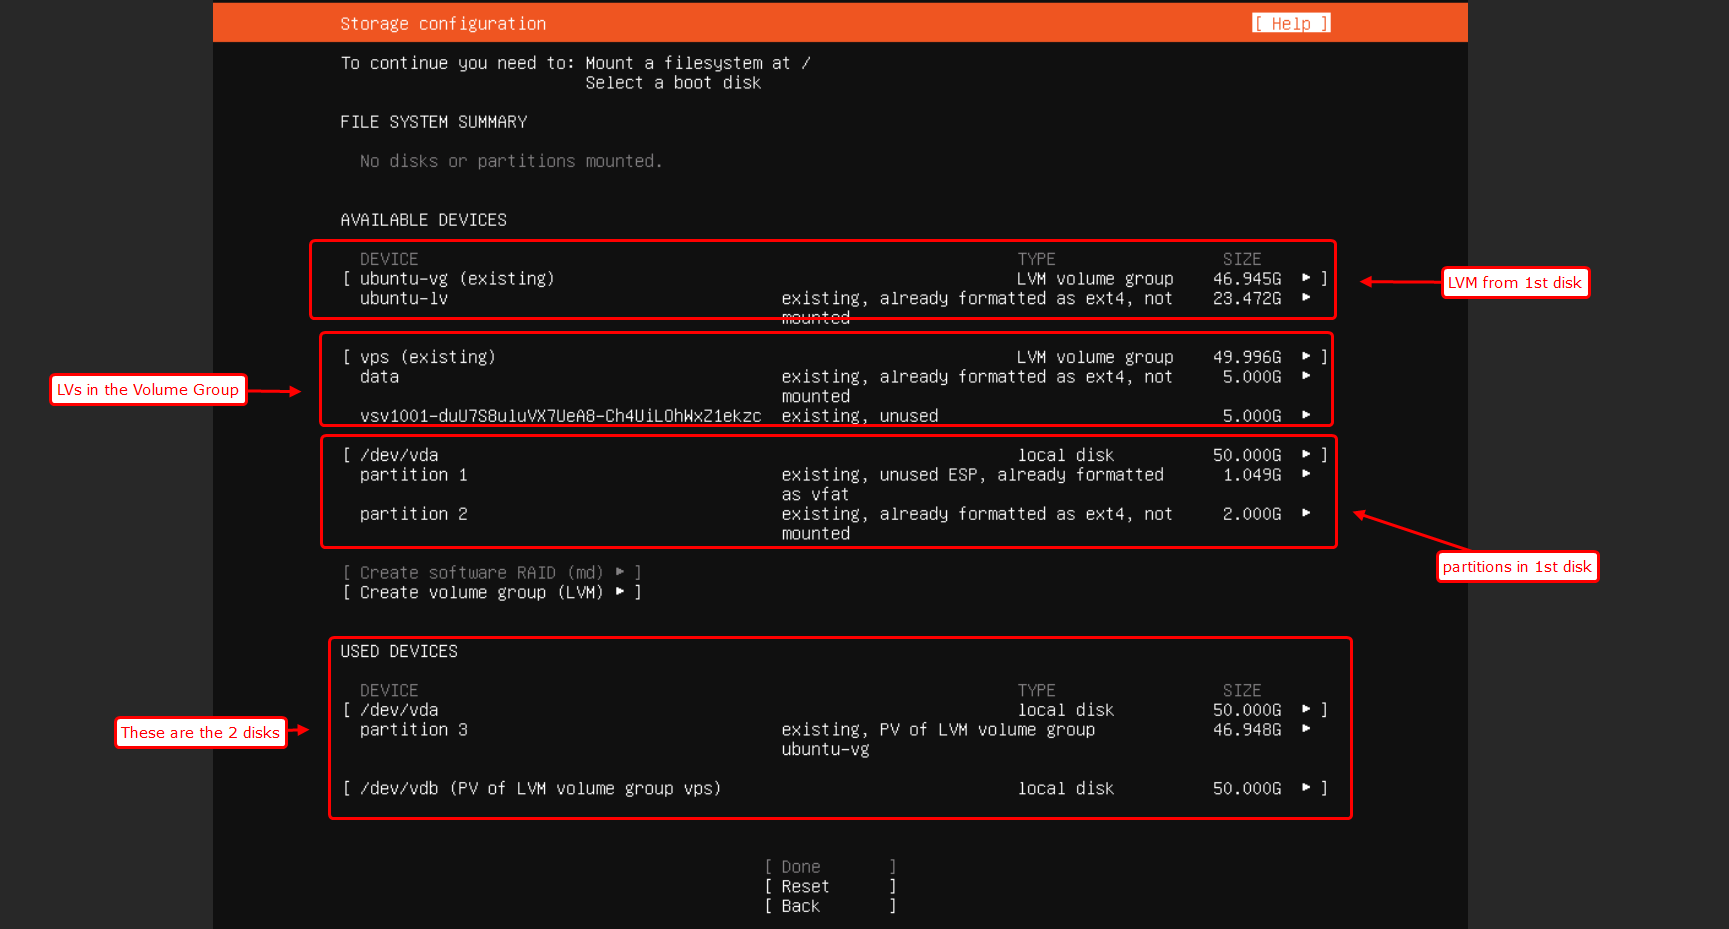Click the FILE SYSTEM SUMMARY heading
1729x929 pixels.
[x=433, y=122]
